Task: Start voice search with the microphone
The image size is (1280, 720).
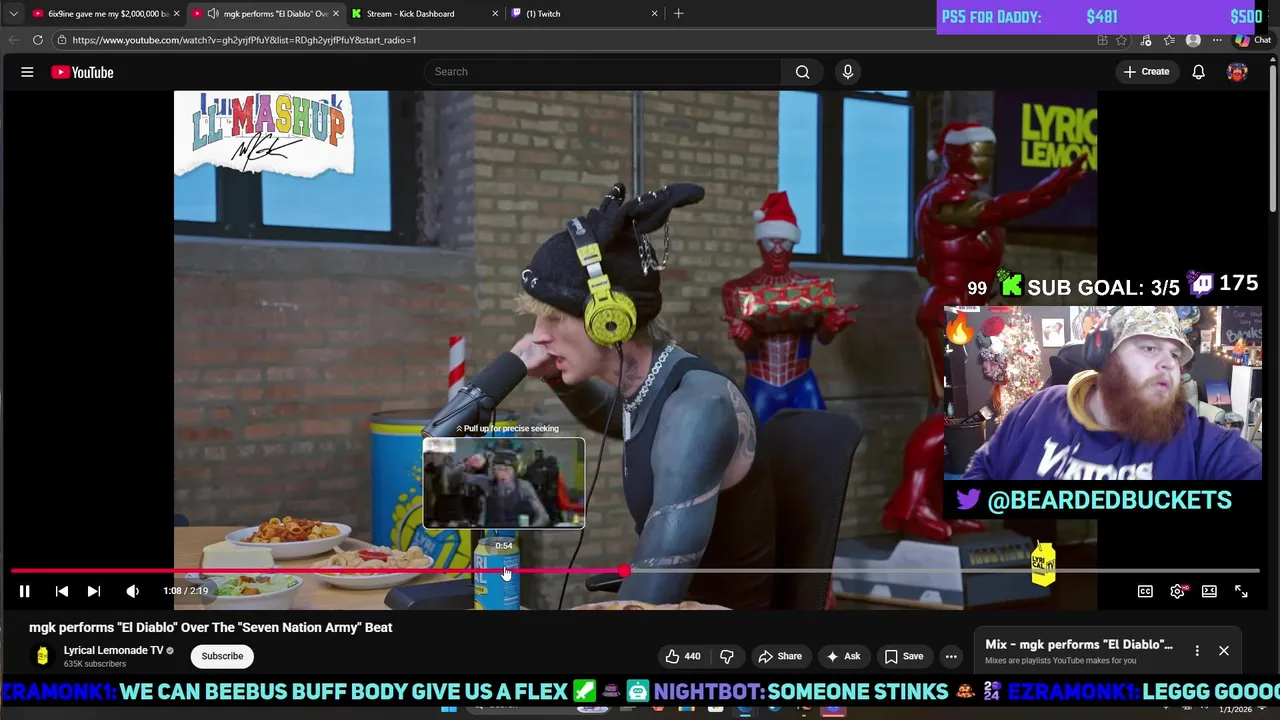Action: (848, 72)
